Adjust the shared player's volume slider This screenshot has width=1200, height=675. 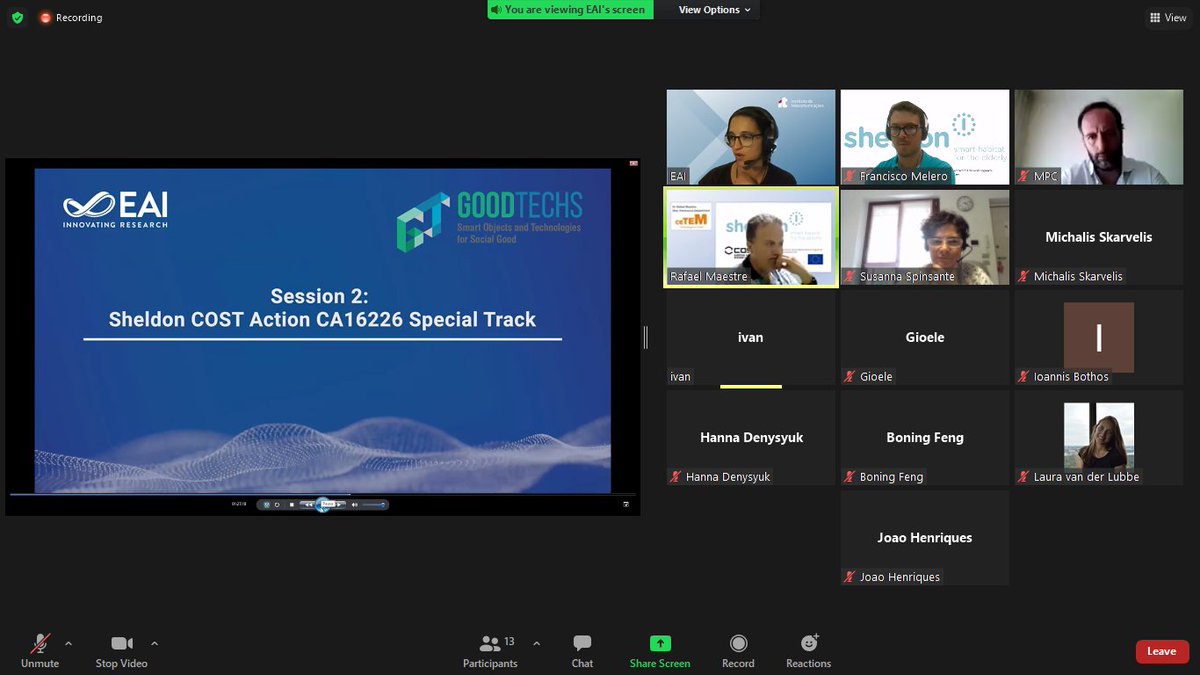point(373,505)
